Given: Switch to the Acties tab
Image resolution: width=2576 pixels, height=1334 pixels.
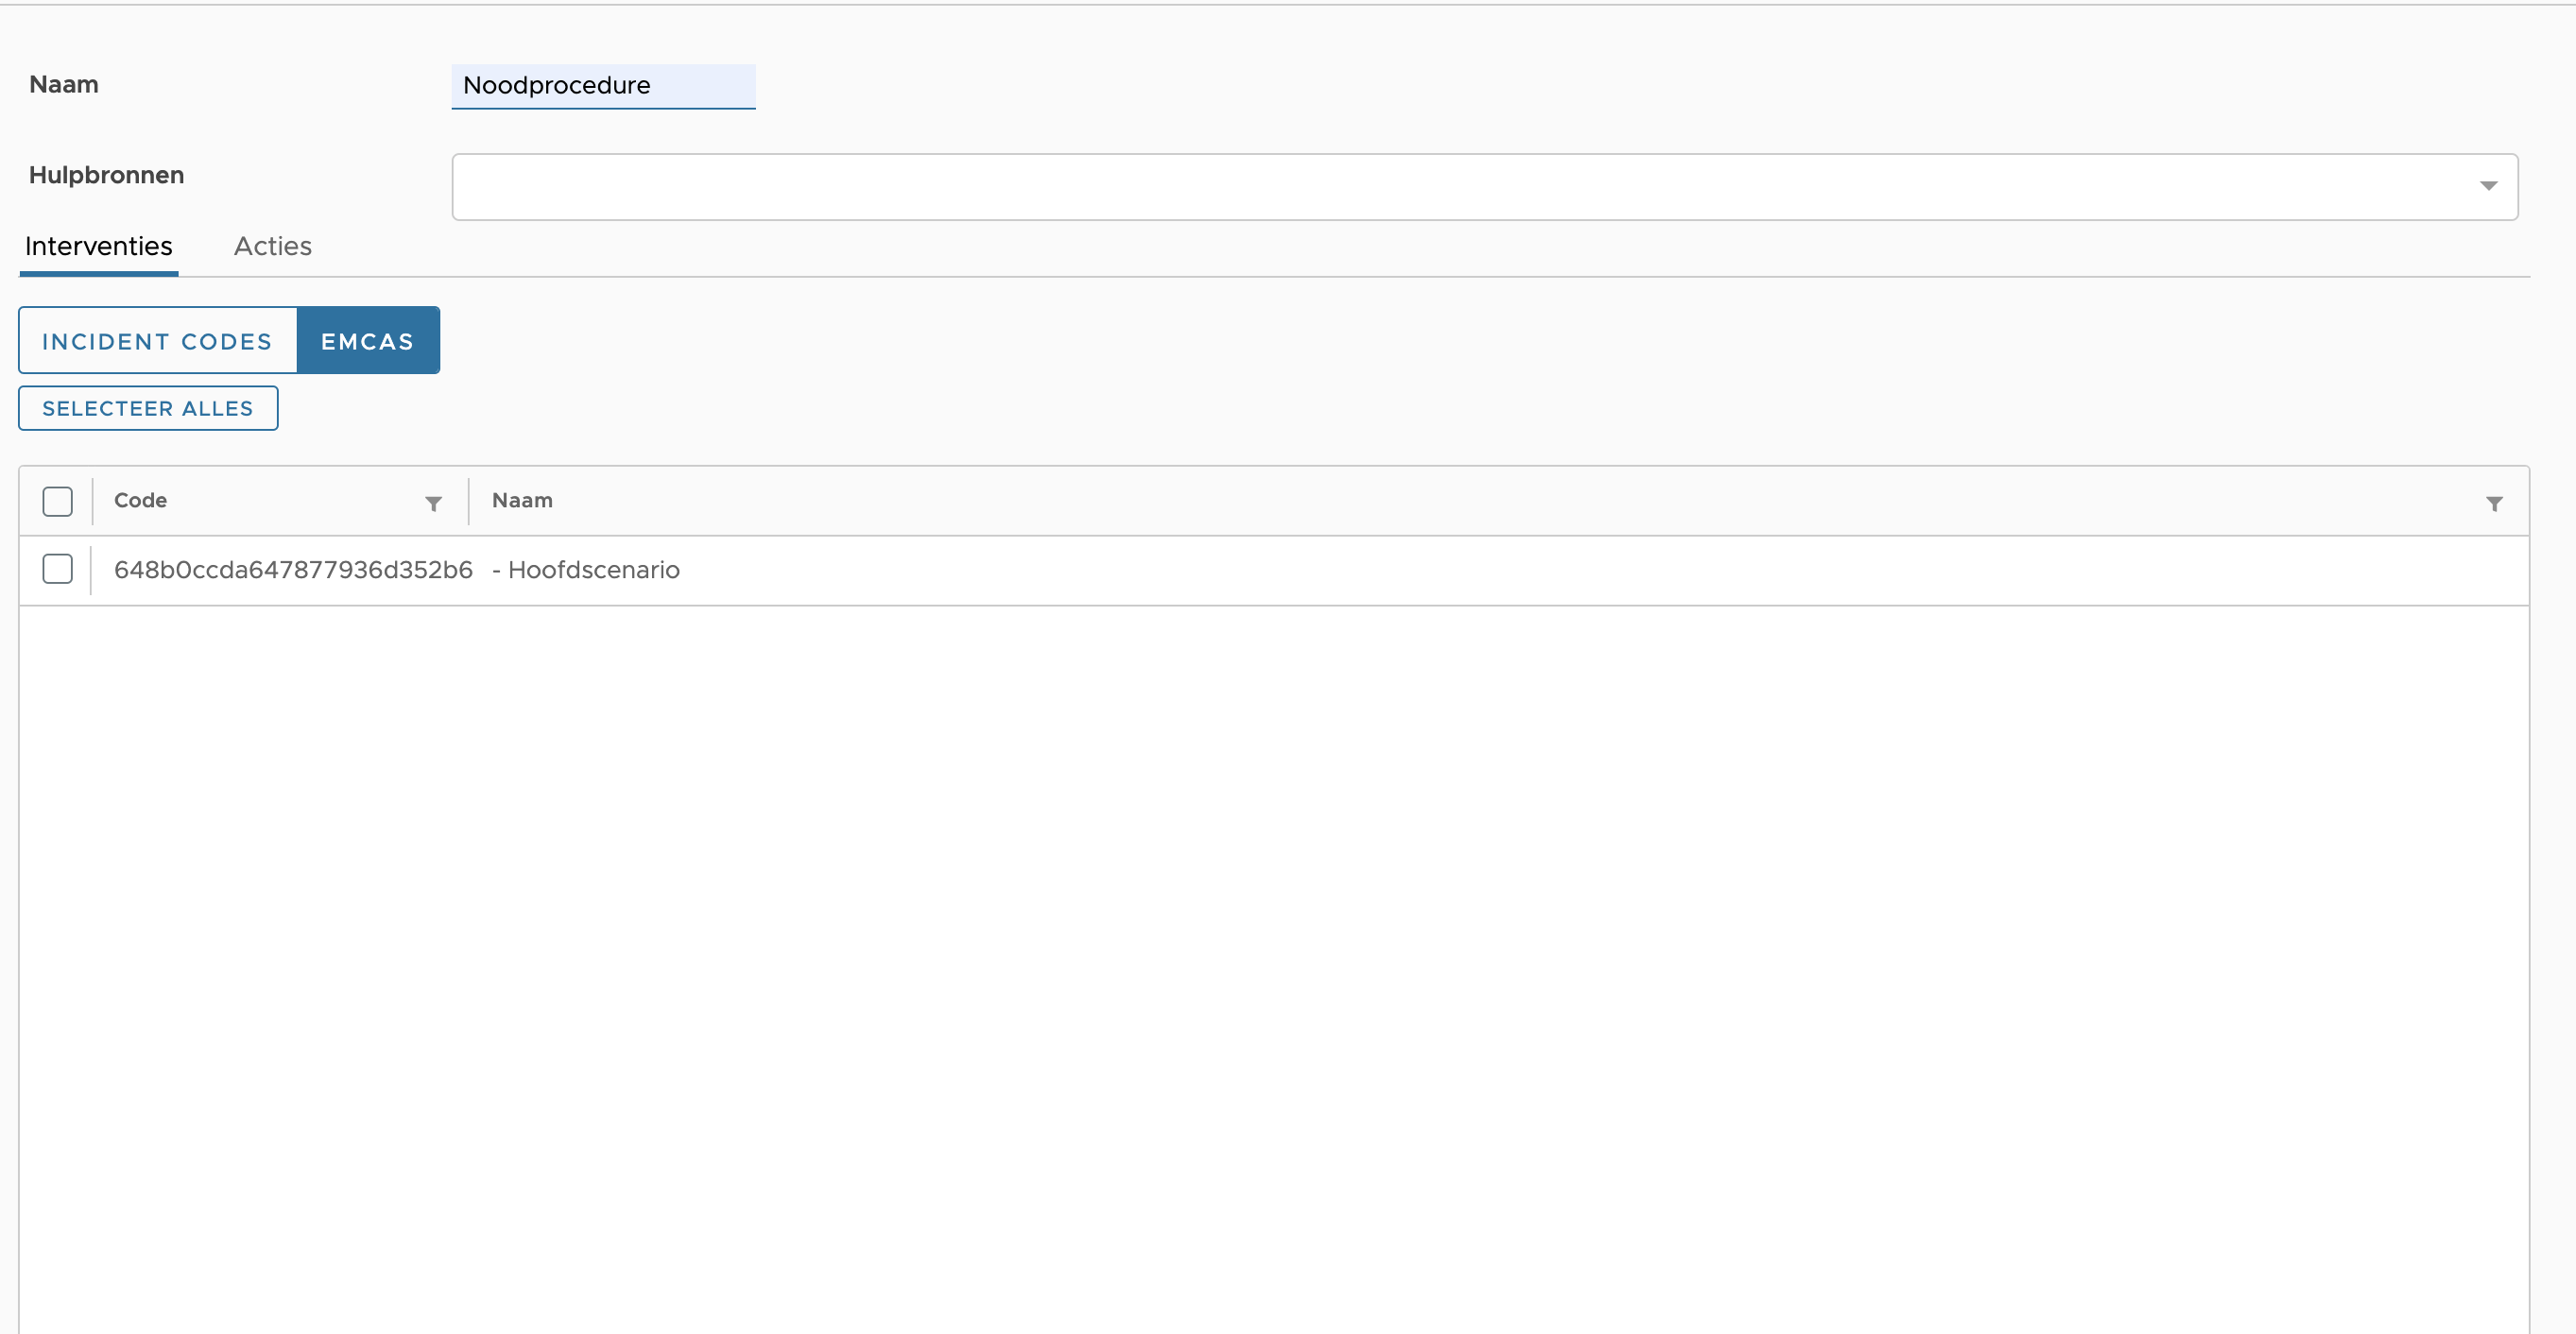Looking at the screenshot, I should [272, 246].
